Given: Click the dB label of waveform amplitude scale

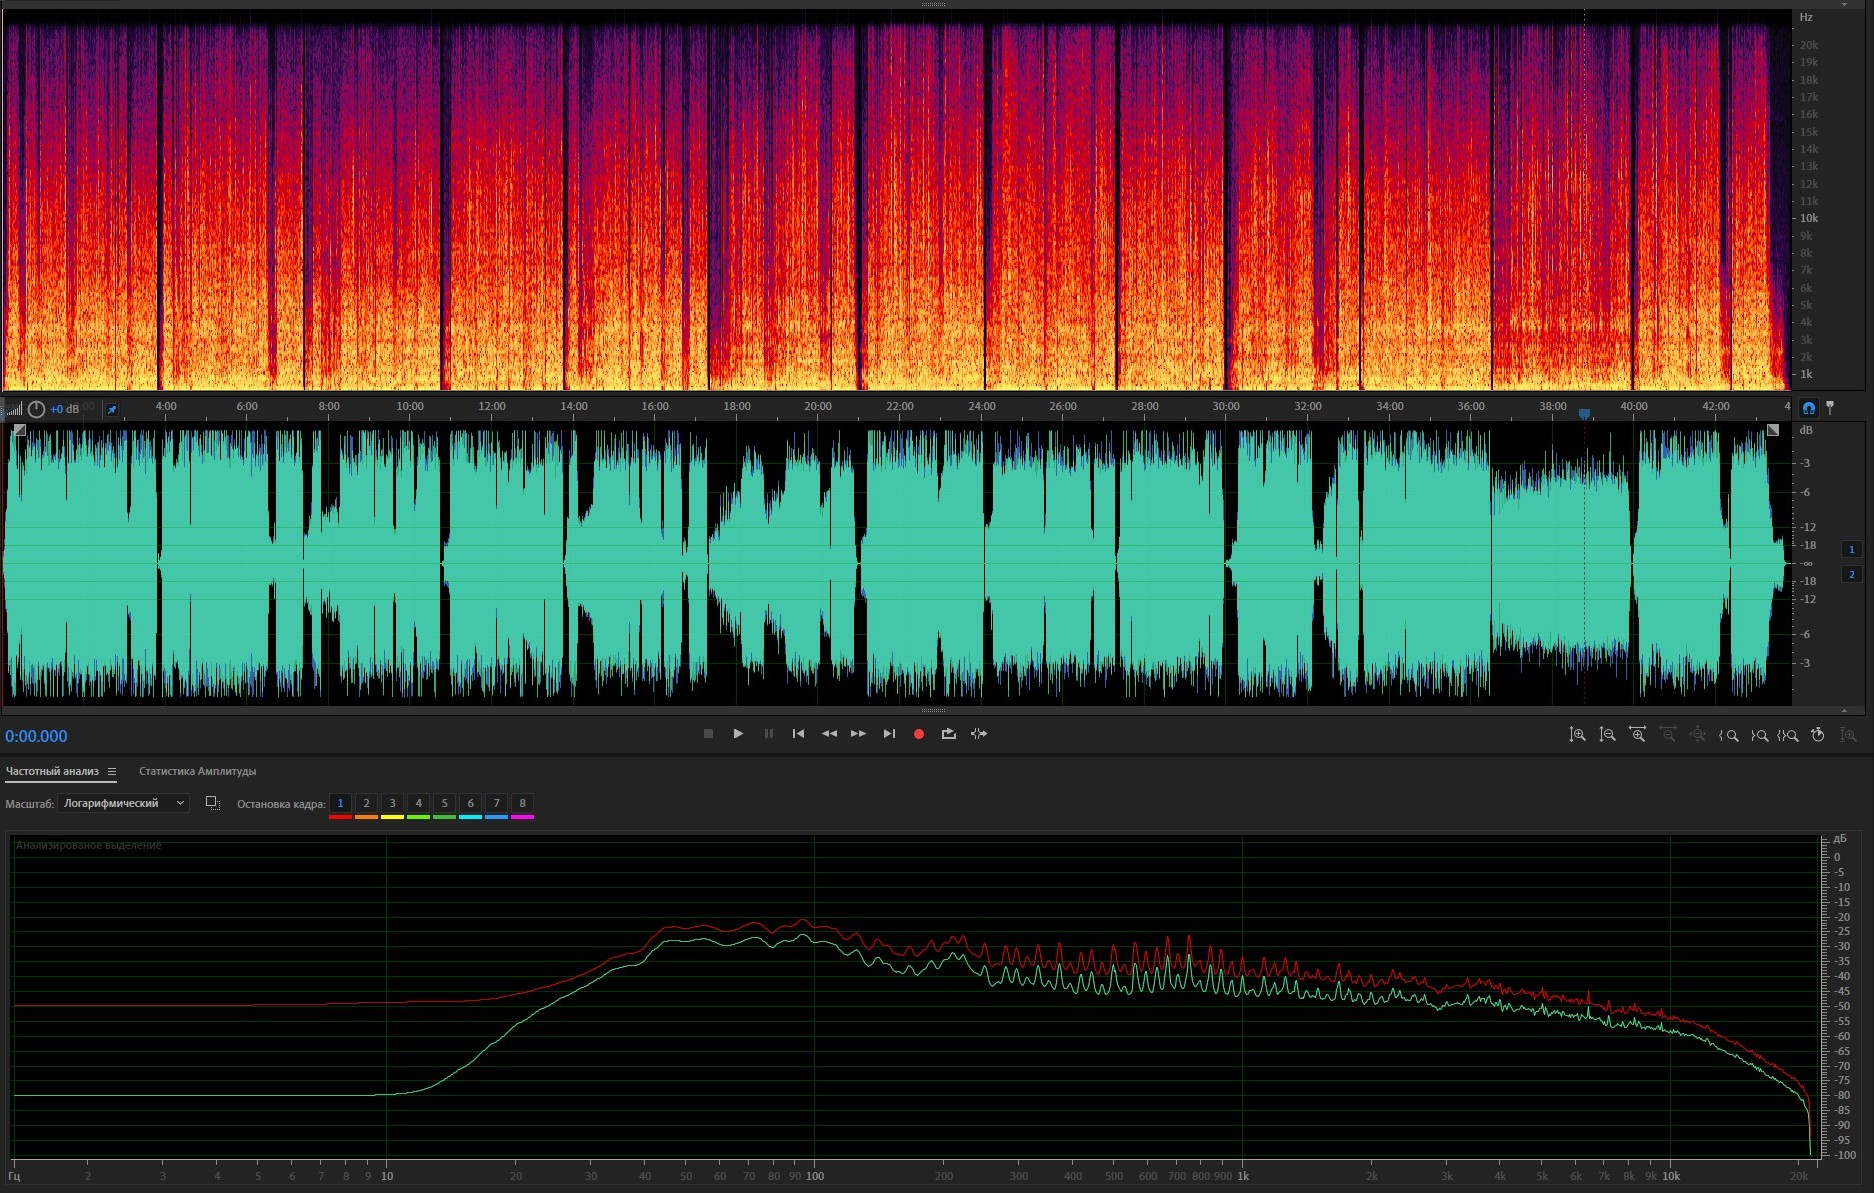Looking at the screenshot, I should pos(1806,430).
